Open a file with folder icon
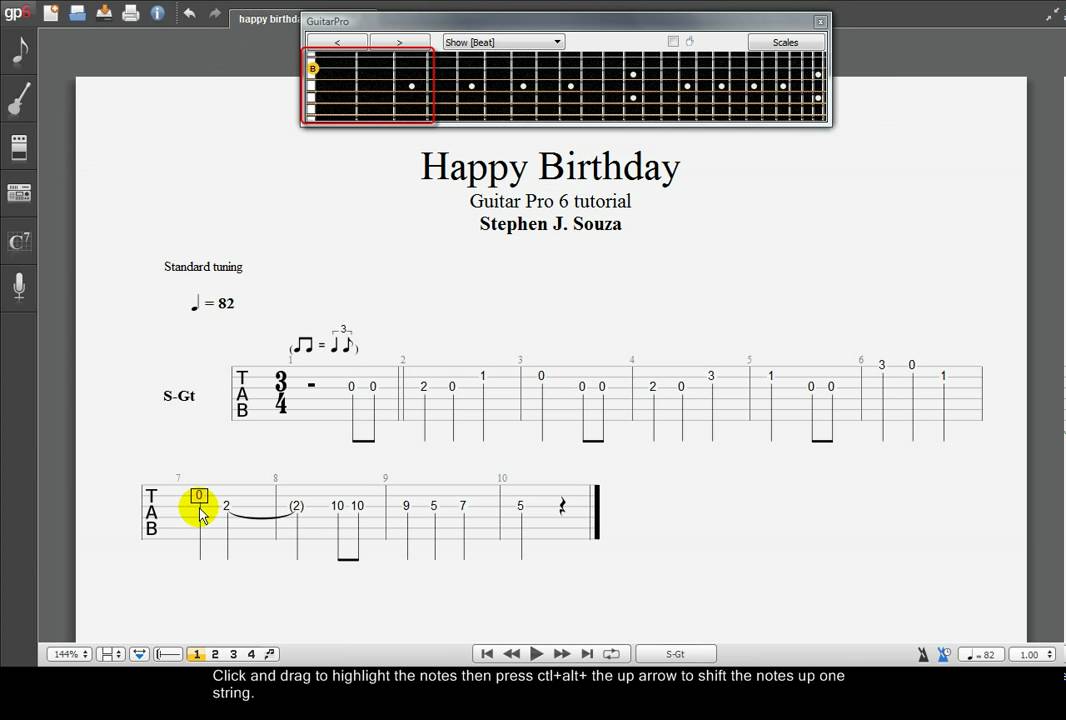Viewport: 1066px width, 720px height. coord(78,12)
